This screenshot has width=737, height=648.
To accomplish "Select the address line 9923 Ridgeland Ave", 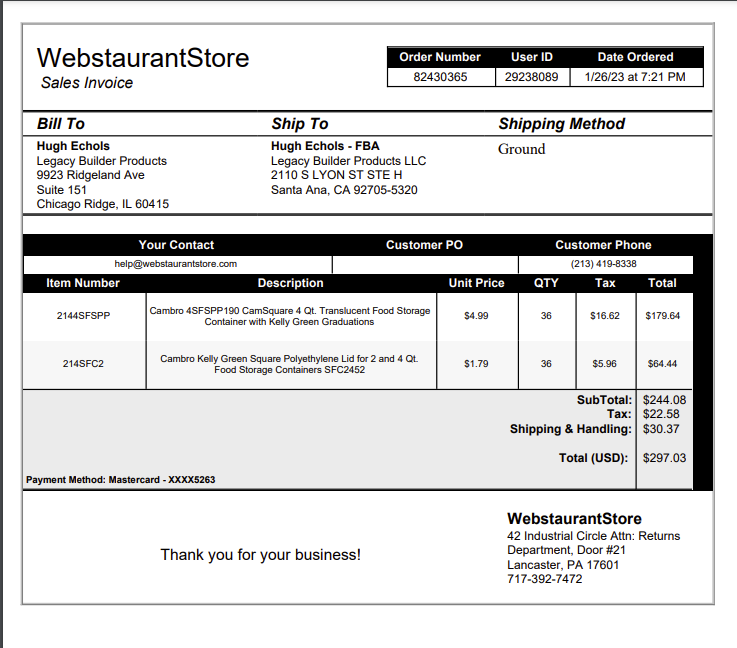I will pos(90,175).
